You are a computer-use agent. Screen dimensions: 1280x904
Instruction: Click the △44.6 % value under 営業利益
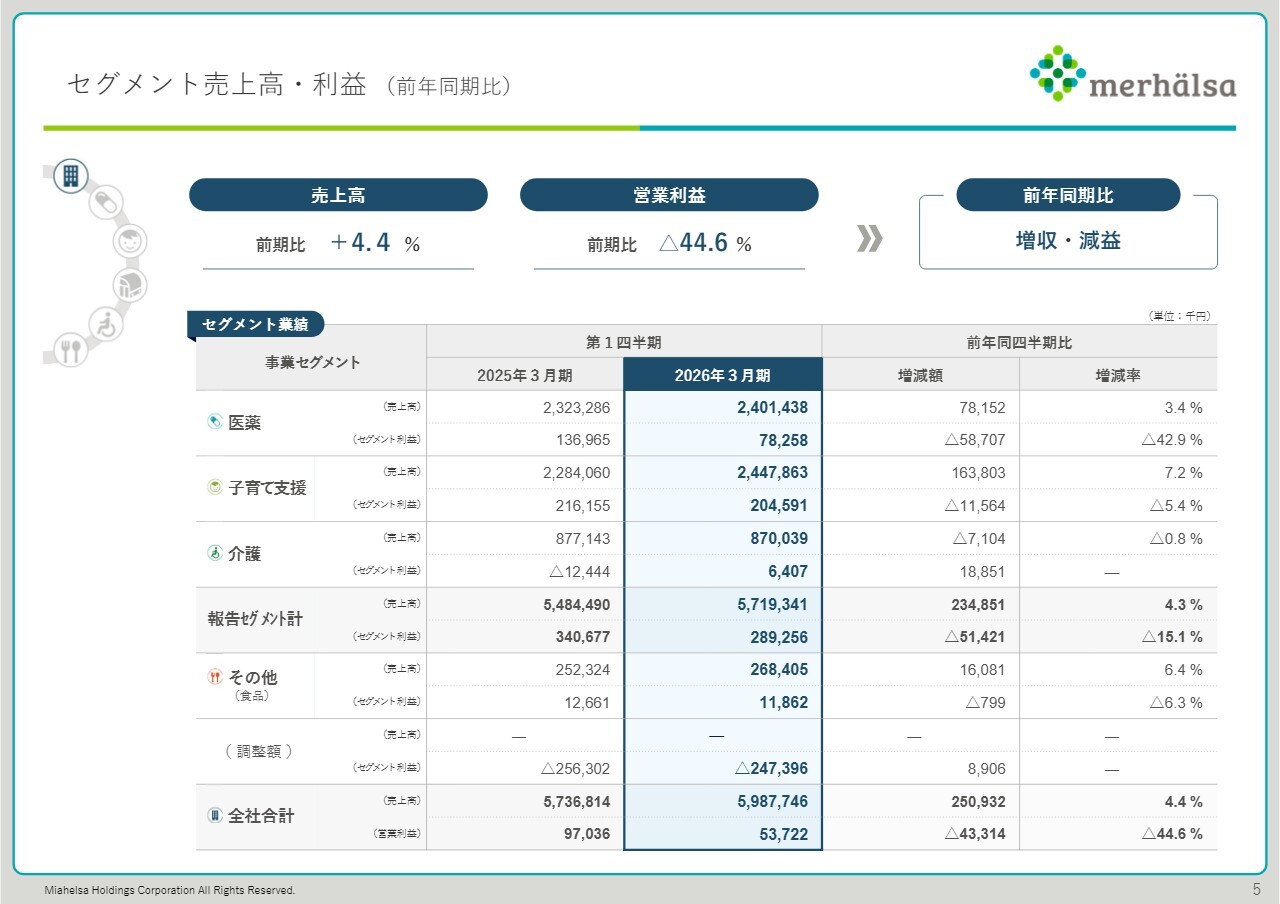[705, 243]
